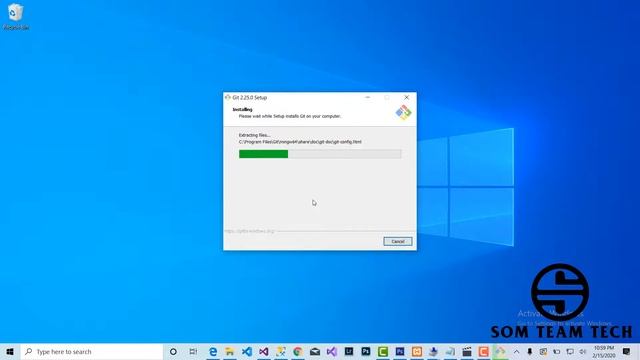The height and width of the screenshot is (360, 640).
Task: Open the orange XAMPP icon in the taskbar
Action: click(x=416, y=351)
